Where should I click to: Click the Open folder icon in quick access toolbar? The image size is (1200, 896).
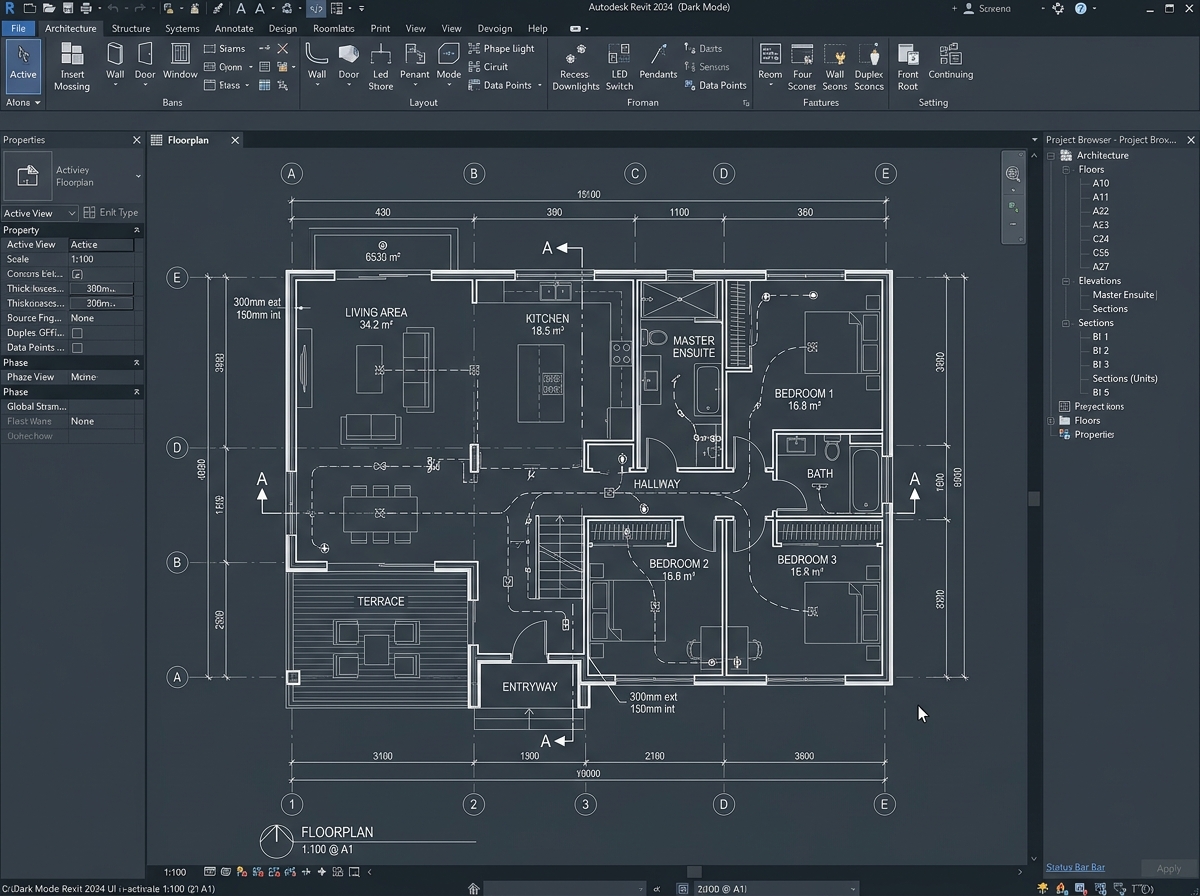coord(51,8)
